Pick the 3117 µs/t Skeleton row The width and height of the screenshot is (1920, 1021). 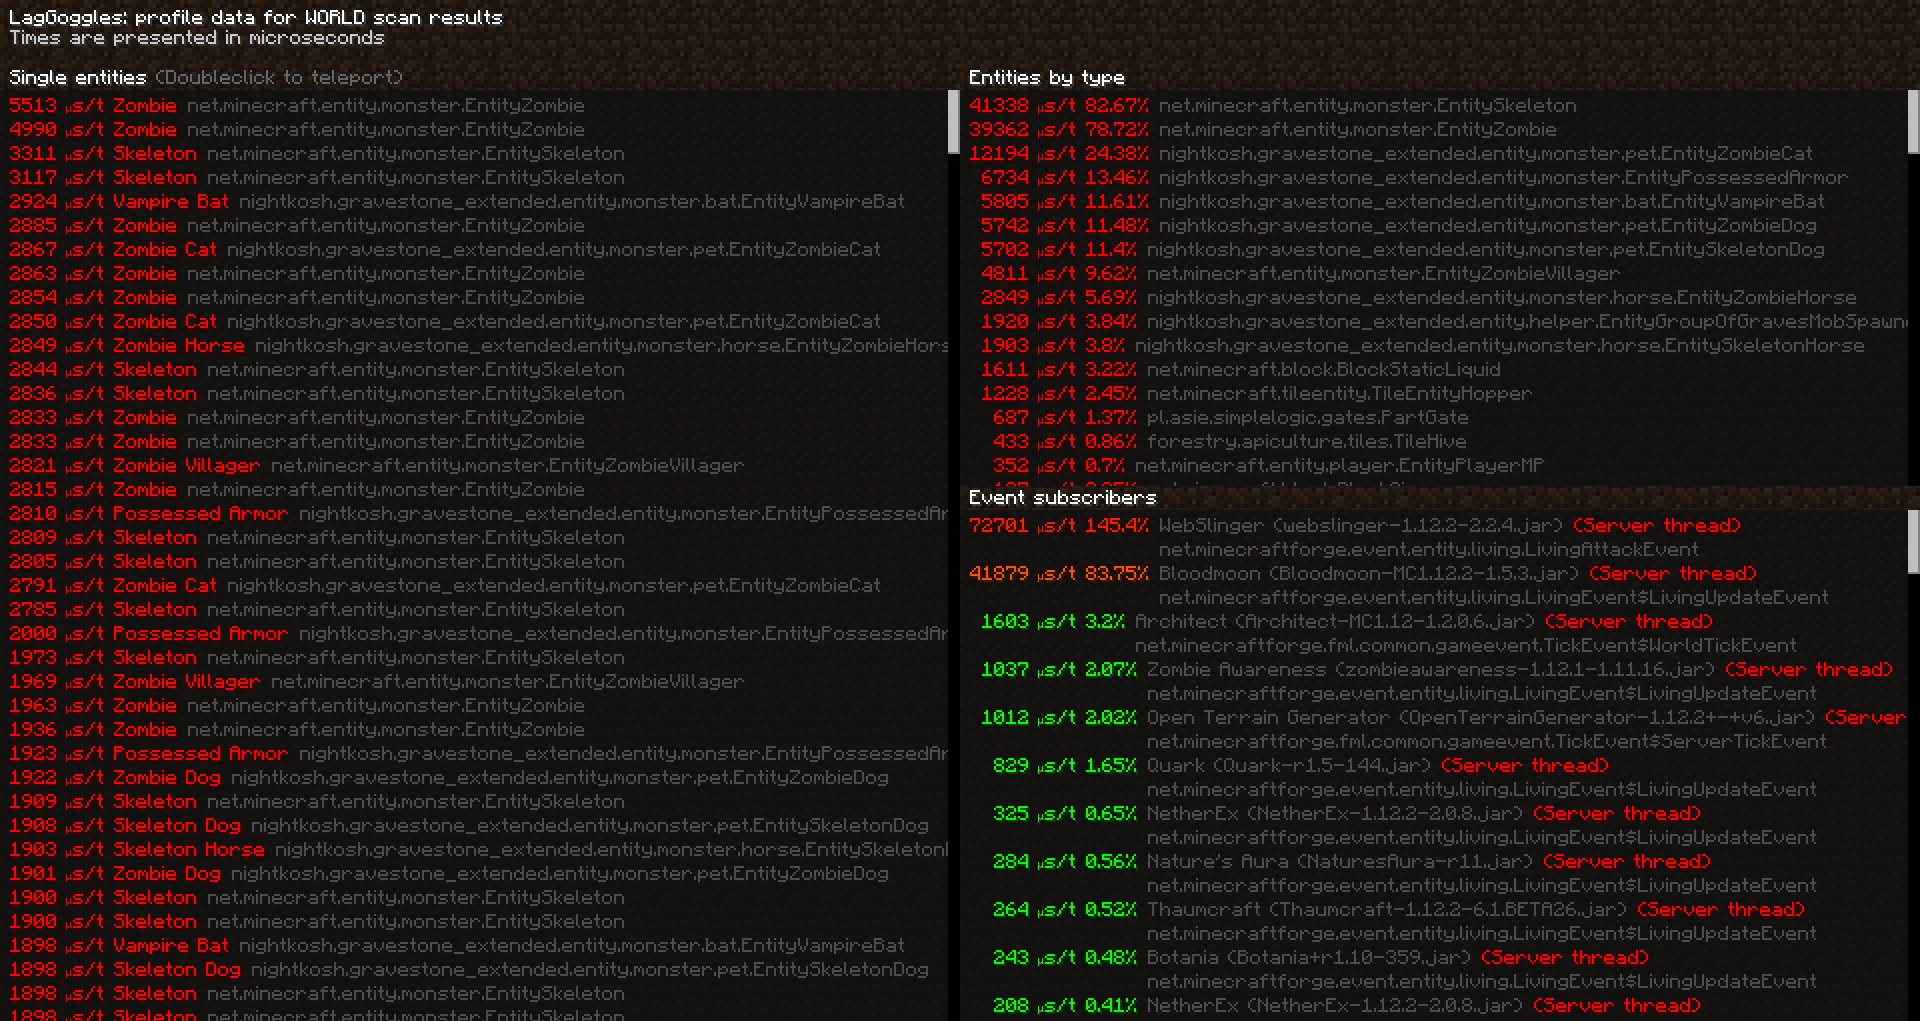[317, 177]
